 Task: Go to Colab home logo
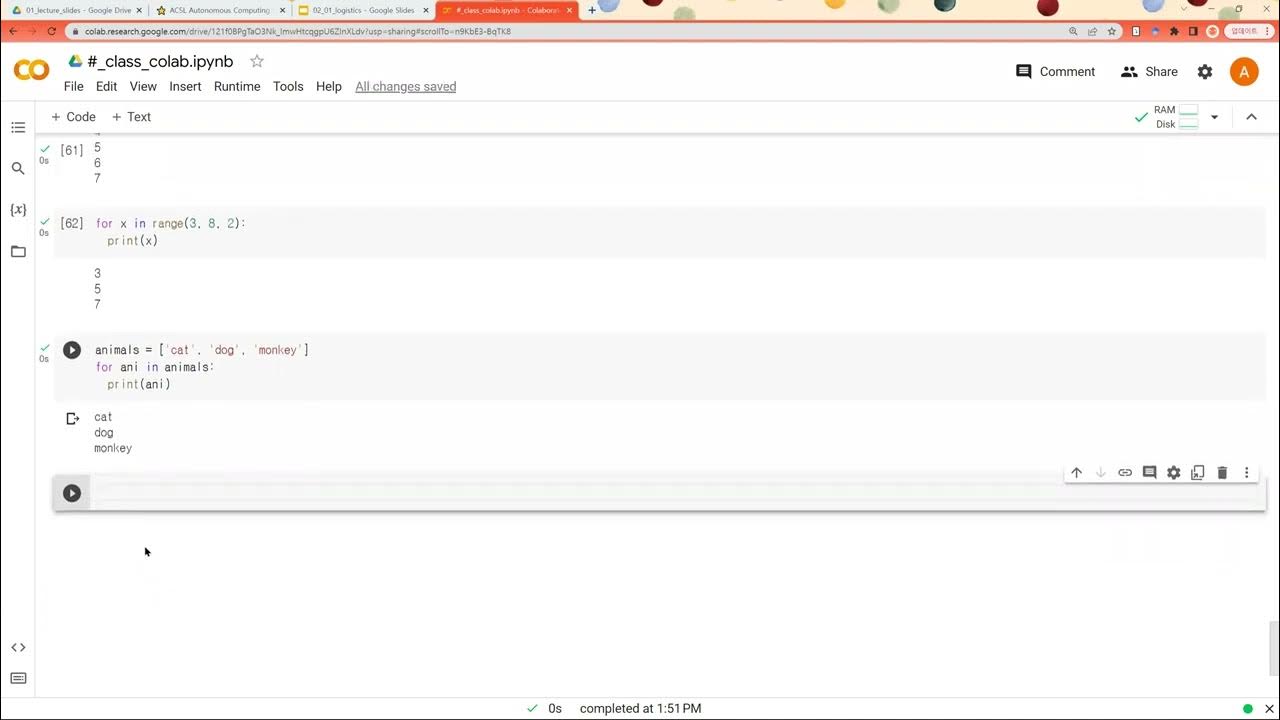tap(31, 70)
